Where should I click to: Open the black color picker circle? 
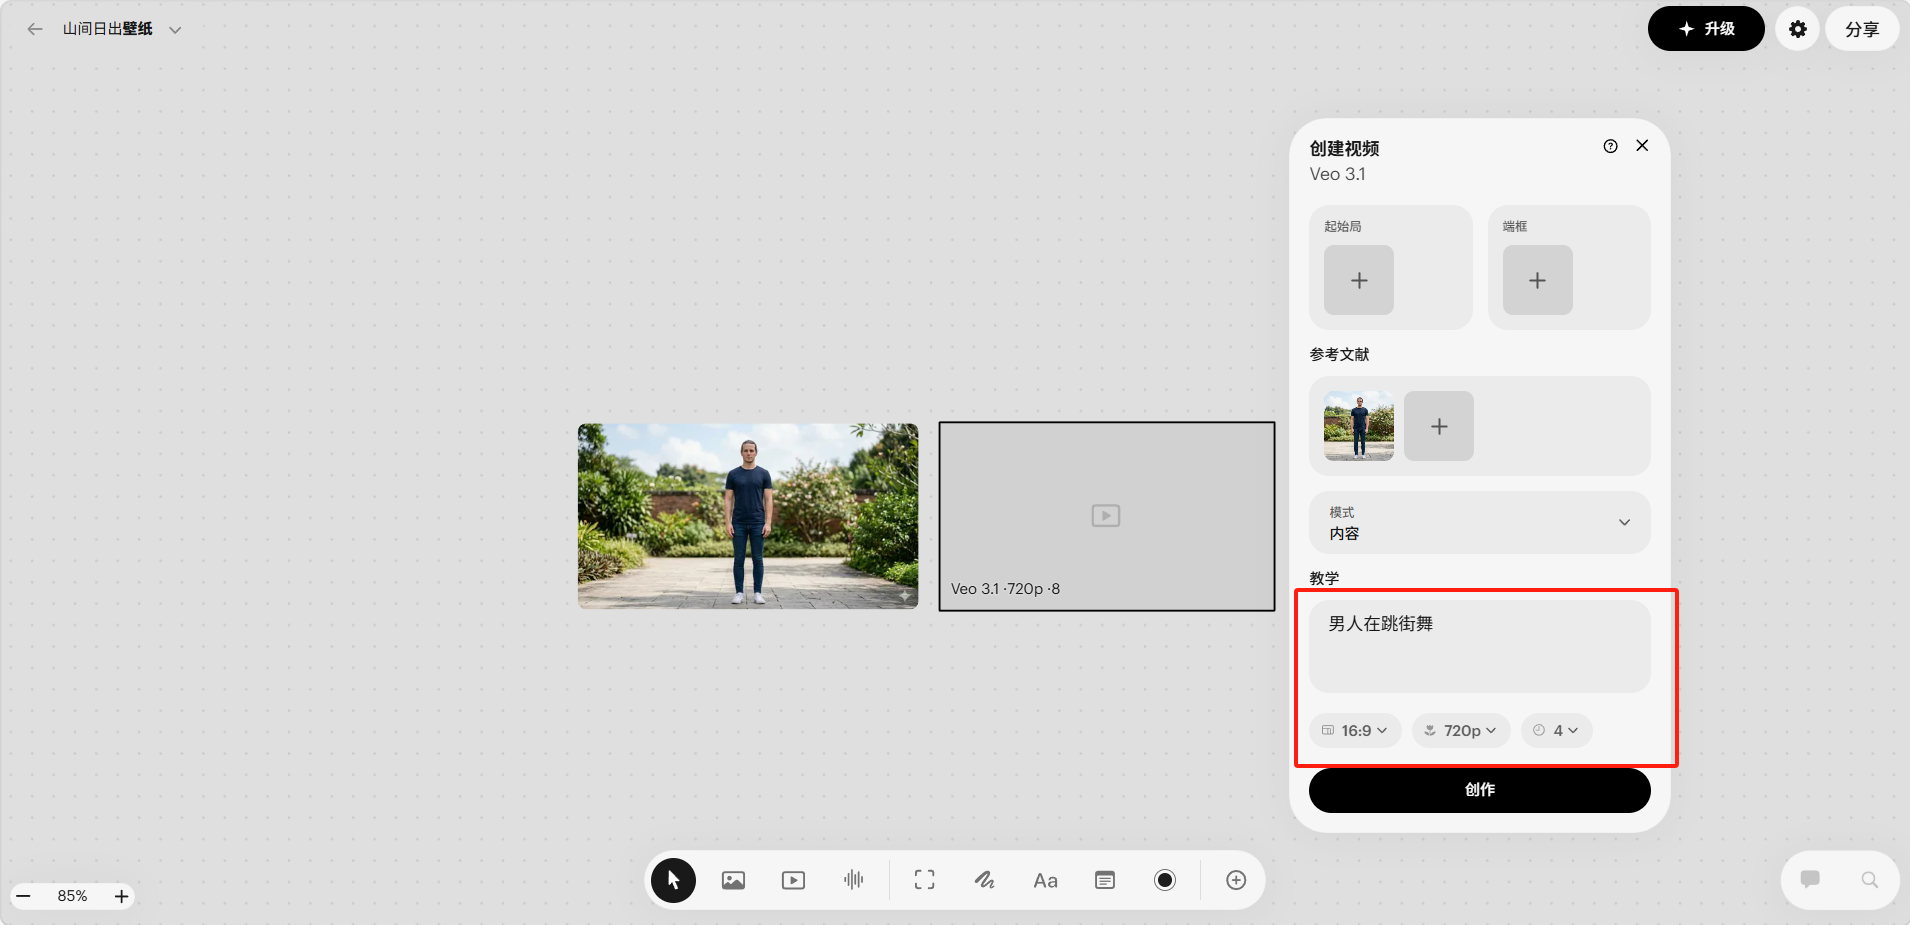tap(1165, 880)
